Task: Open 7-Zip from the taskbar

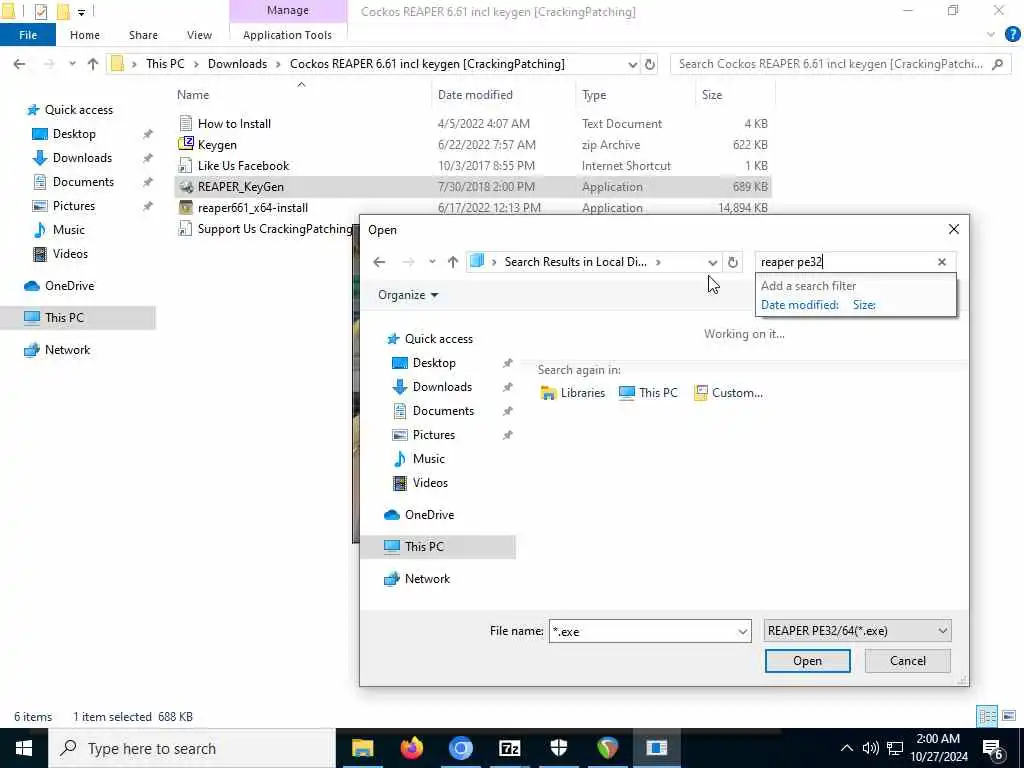Action: [x=509, y=748]
